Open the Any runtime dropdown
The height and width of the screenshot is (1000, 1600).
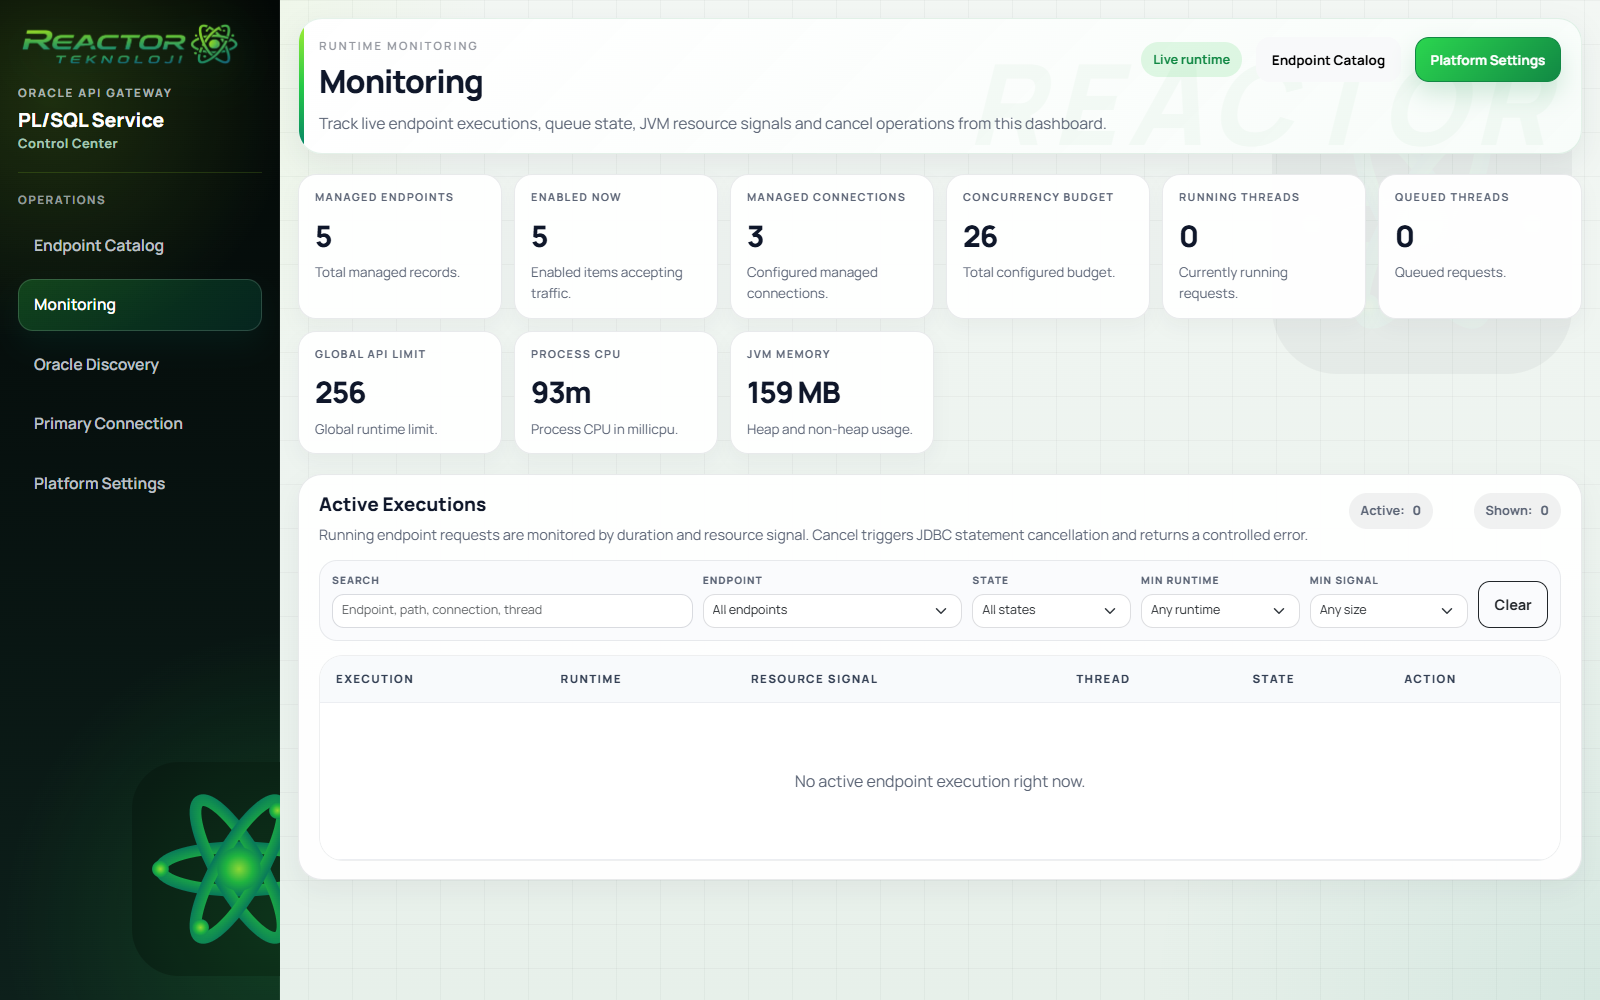tap(1220, 610)
